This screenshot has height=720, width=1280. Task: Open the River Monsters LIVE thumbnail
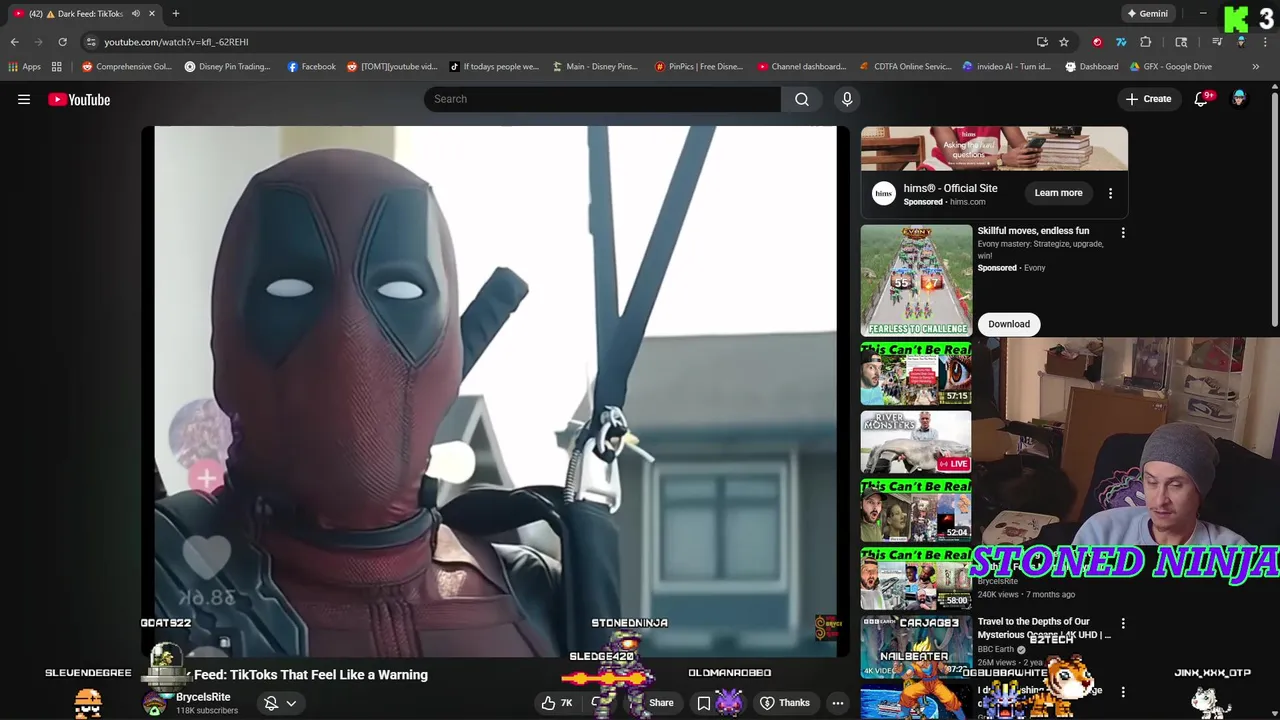click(x=916, y=442)
